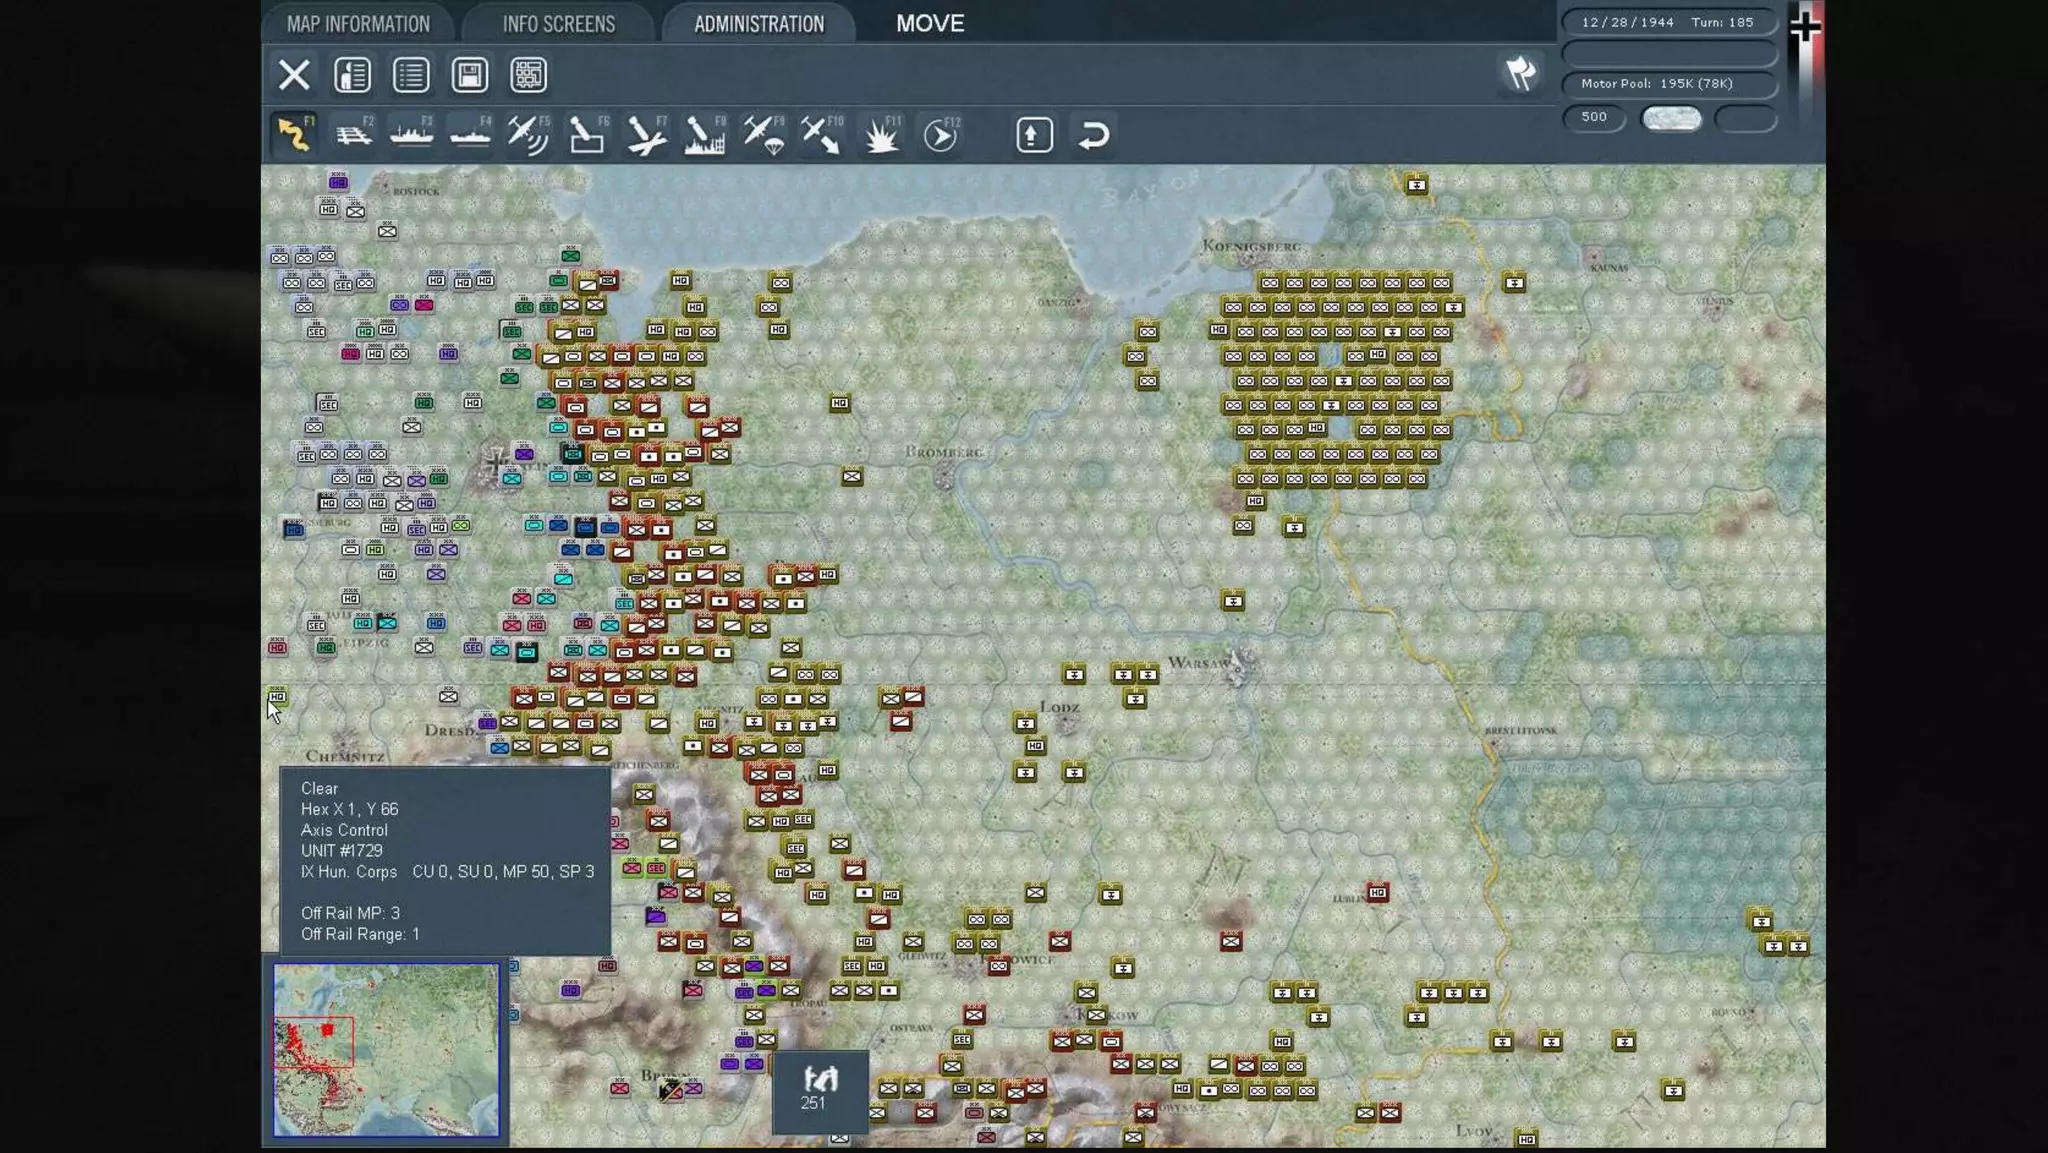Select the F3 Naval Transport mode
This screenshot has width=2048, height=1153.
click(411, 135)
